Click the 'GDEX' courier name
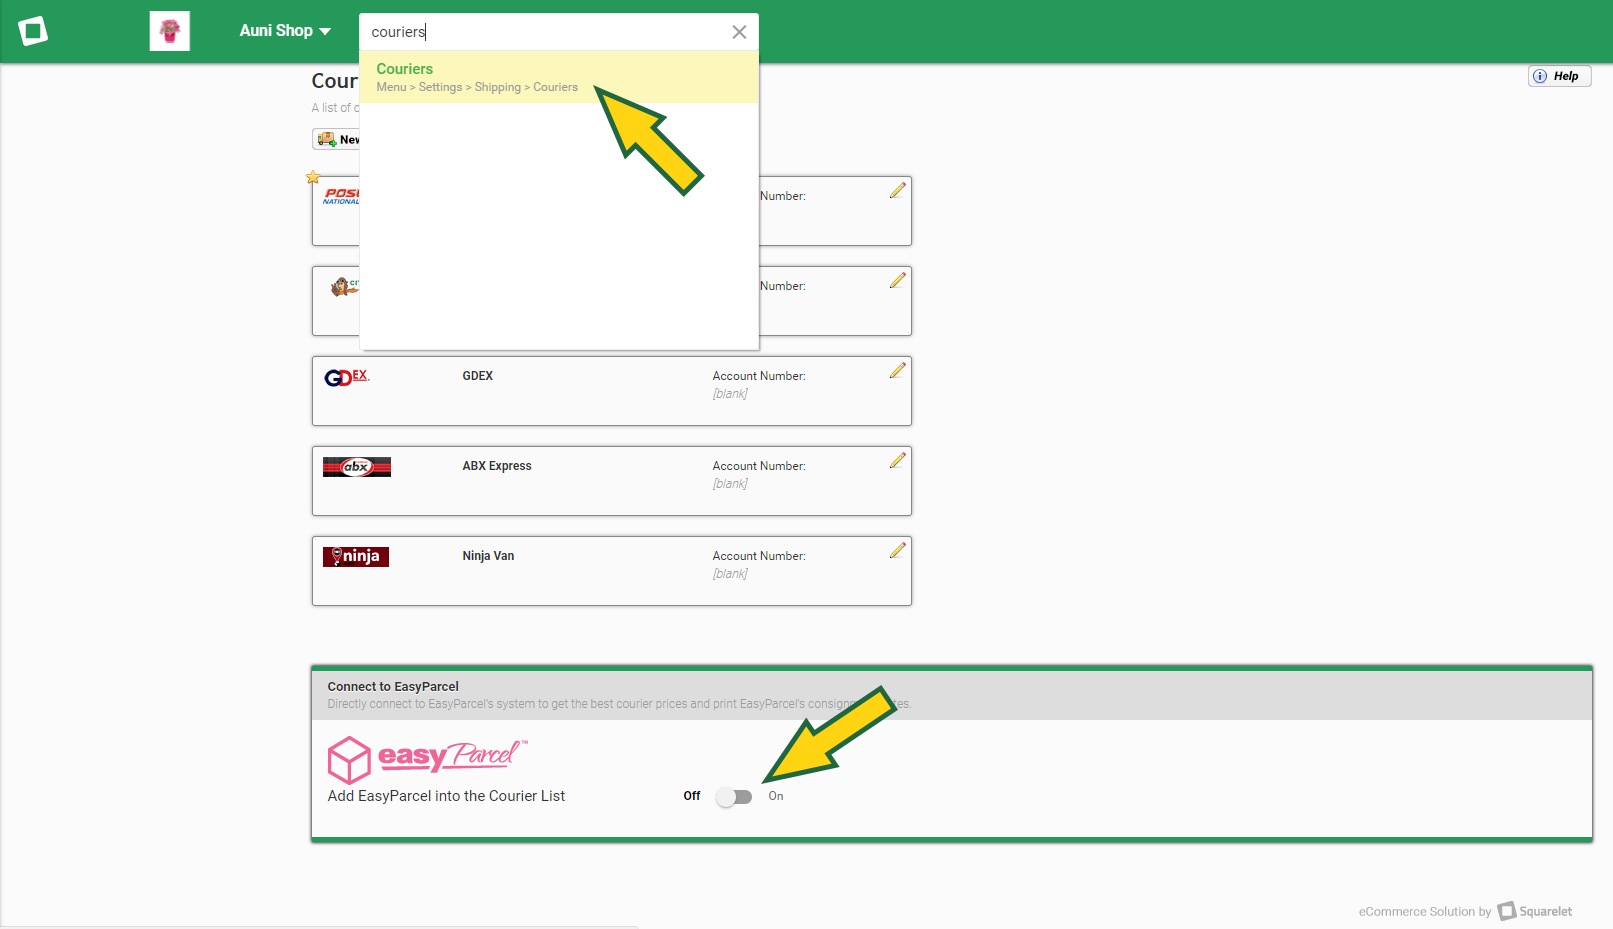This screenshot has width=1613, height=929. (x=478, y=376)
